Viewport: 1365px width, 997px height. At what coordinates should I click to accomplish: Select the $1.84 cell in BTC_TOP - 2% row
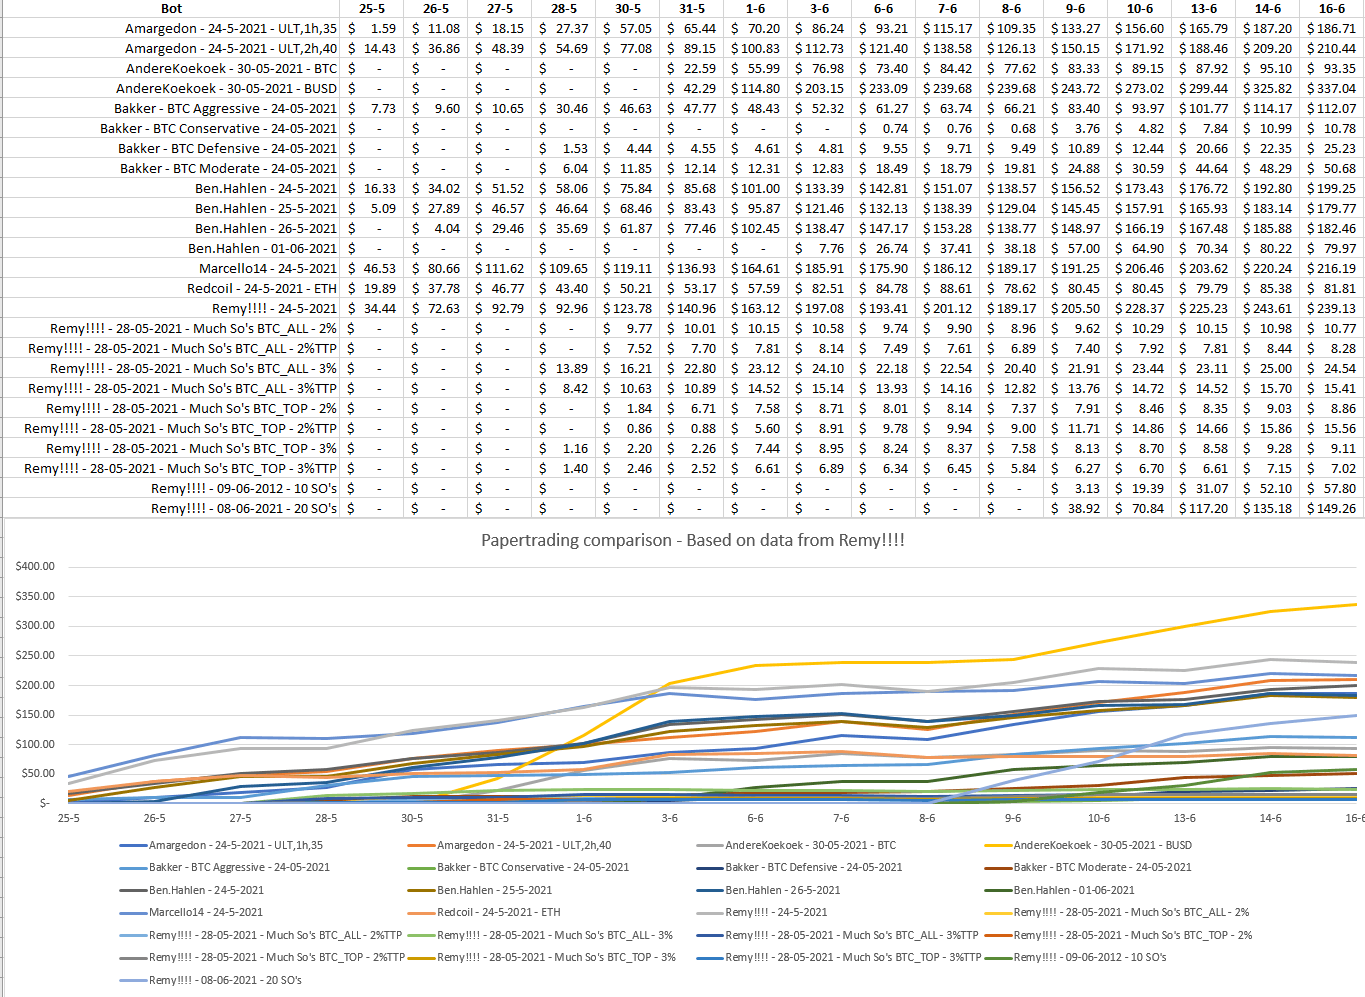628,409
